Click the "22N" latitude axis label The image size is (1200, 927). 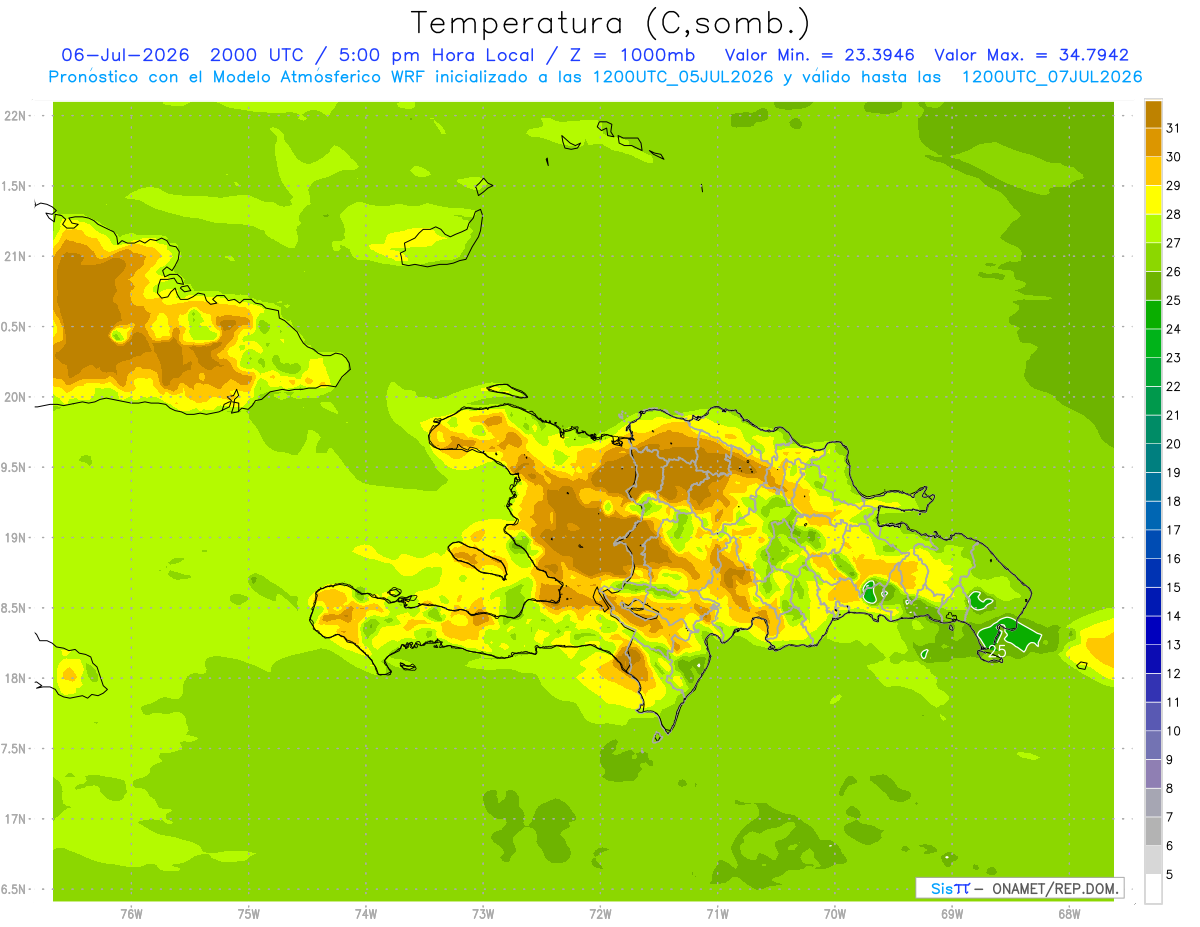click(16, 116)
